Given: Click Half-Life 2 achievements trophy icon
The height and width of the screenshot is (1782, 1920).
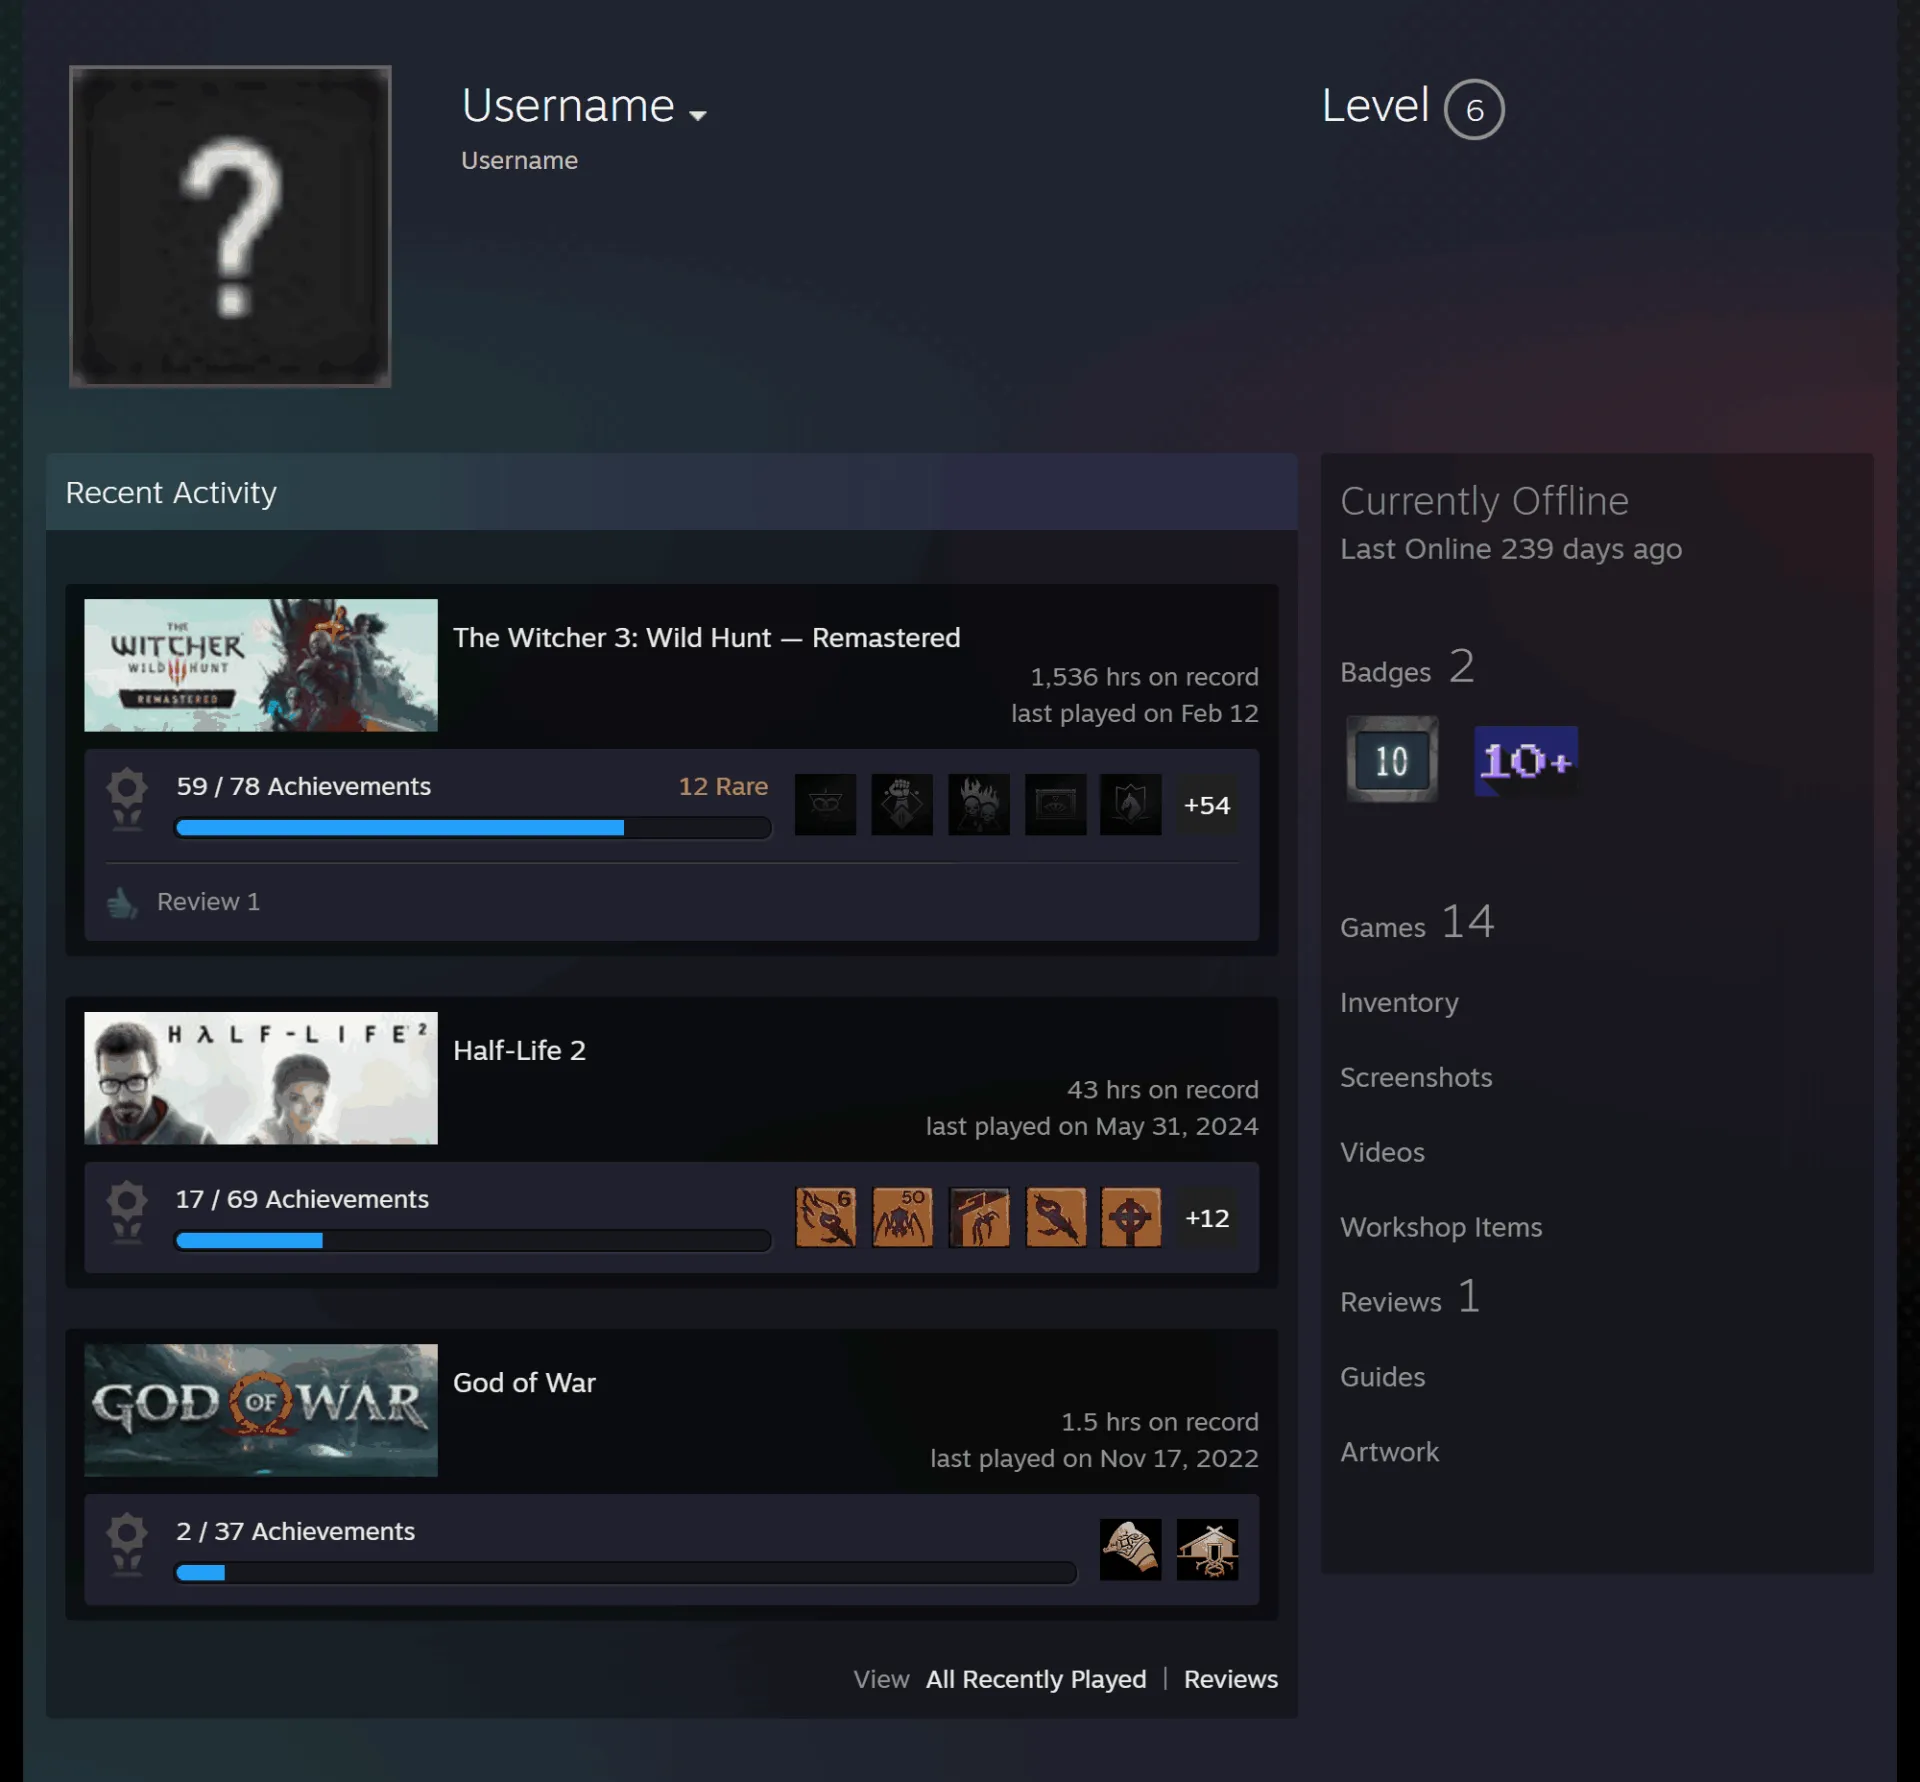Looking at the screenshot, I should click(127, 1212).
